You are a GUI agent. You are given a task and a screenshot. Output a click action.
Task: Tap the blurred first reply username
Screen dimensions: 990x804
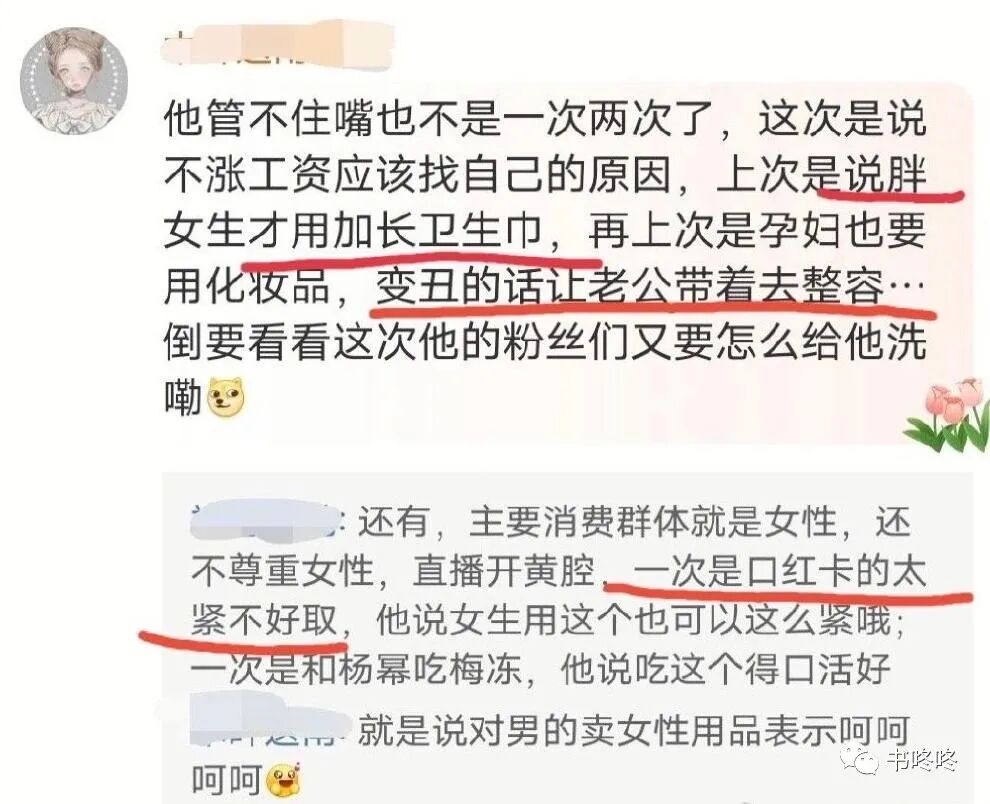pos(266,521)
